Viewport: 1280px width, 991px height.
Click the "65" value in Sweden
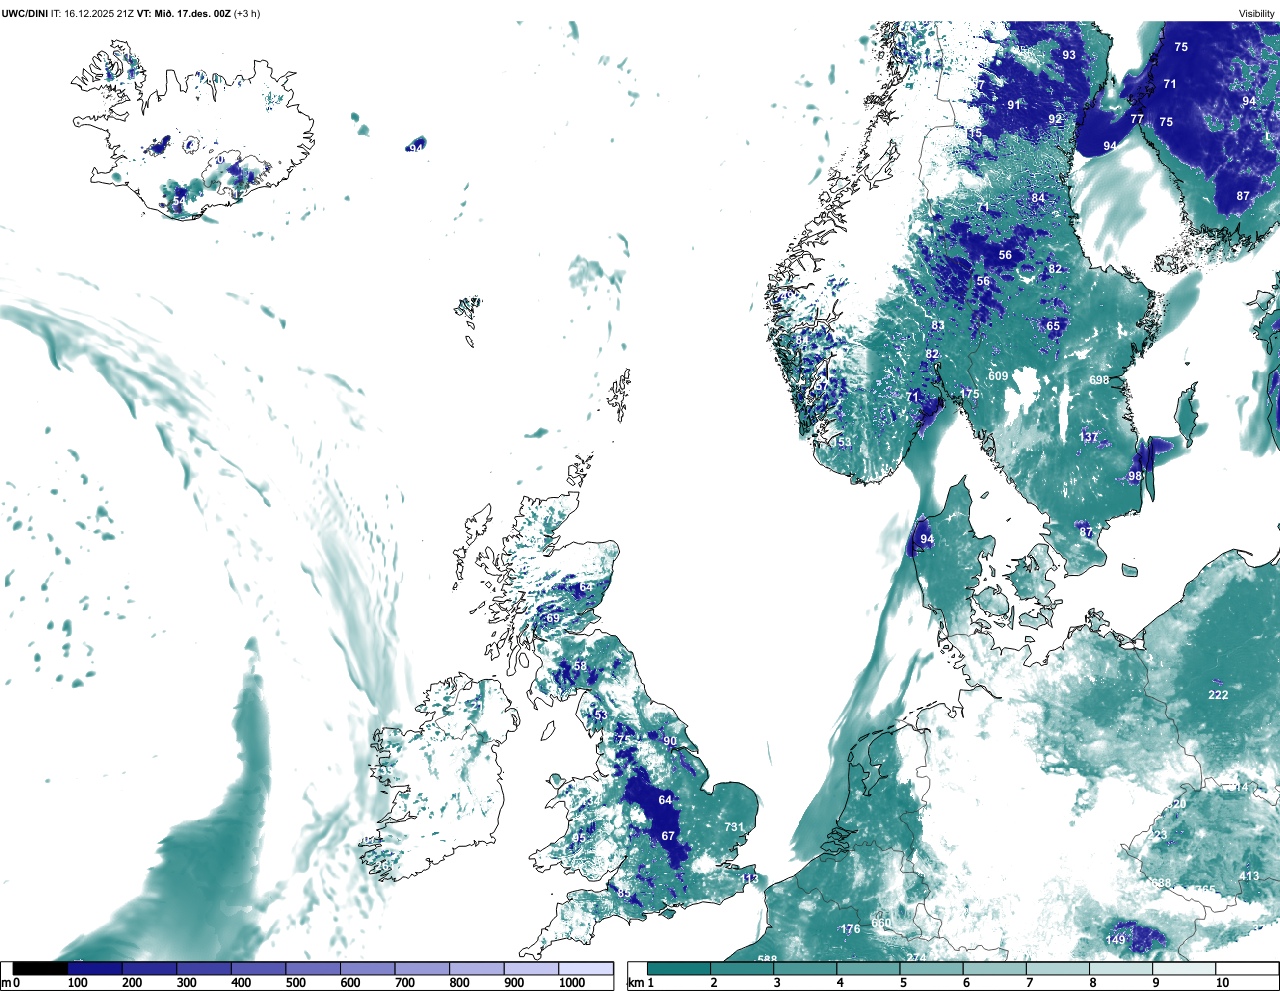click(x=1053, y=326)
